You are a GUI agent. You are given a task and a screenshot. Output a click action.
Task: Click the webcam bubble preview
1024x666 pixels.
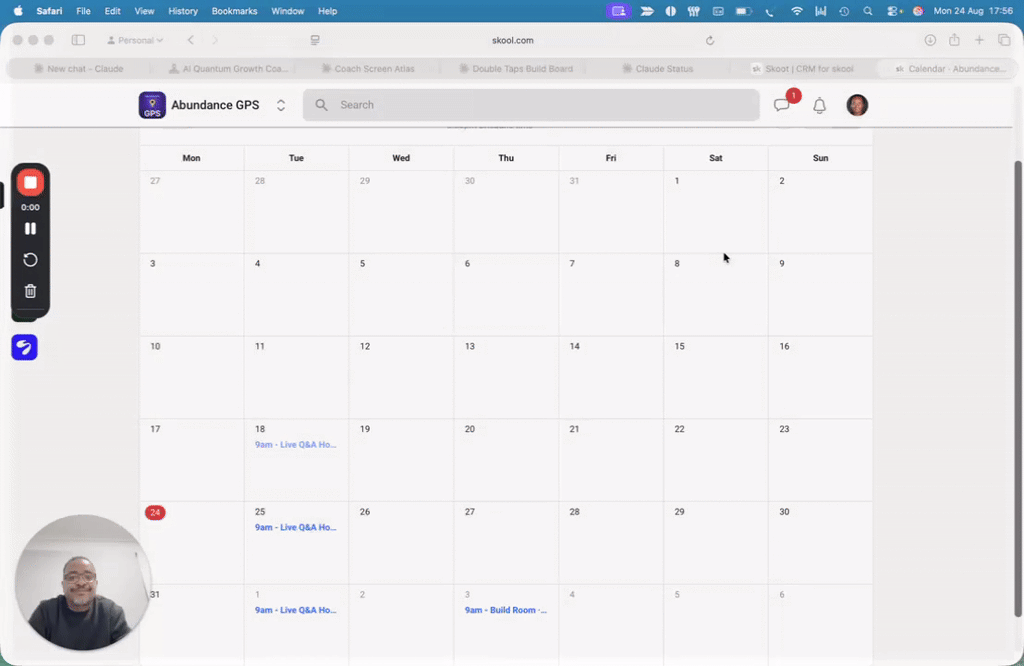pyautogui.click(x=82, y=582)
